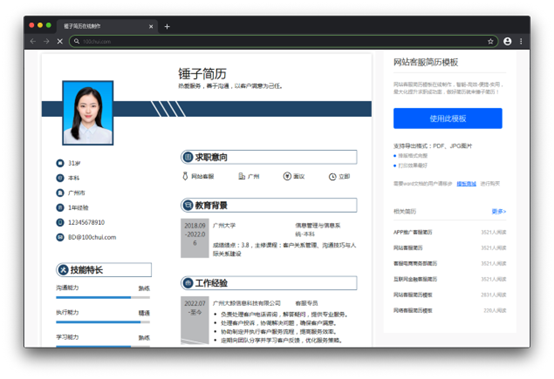Click the BD@100chui.com email text

(92, 237)
